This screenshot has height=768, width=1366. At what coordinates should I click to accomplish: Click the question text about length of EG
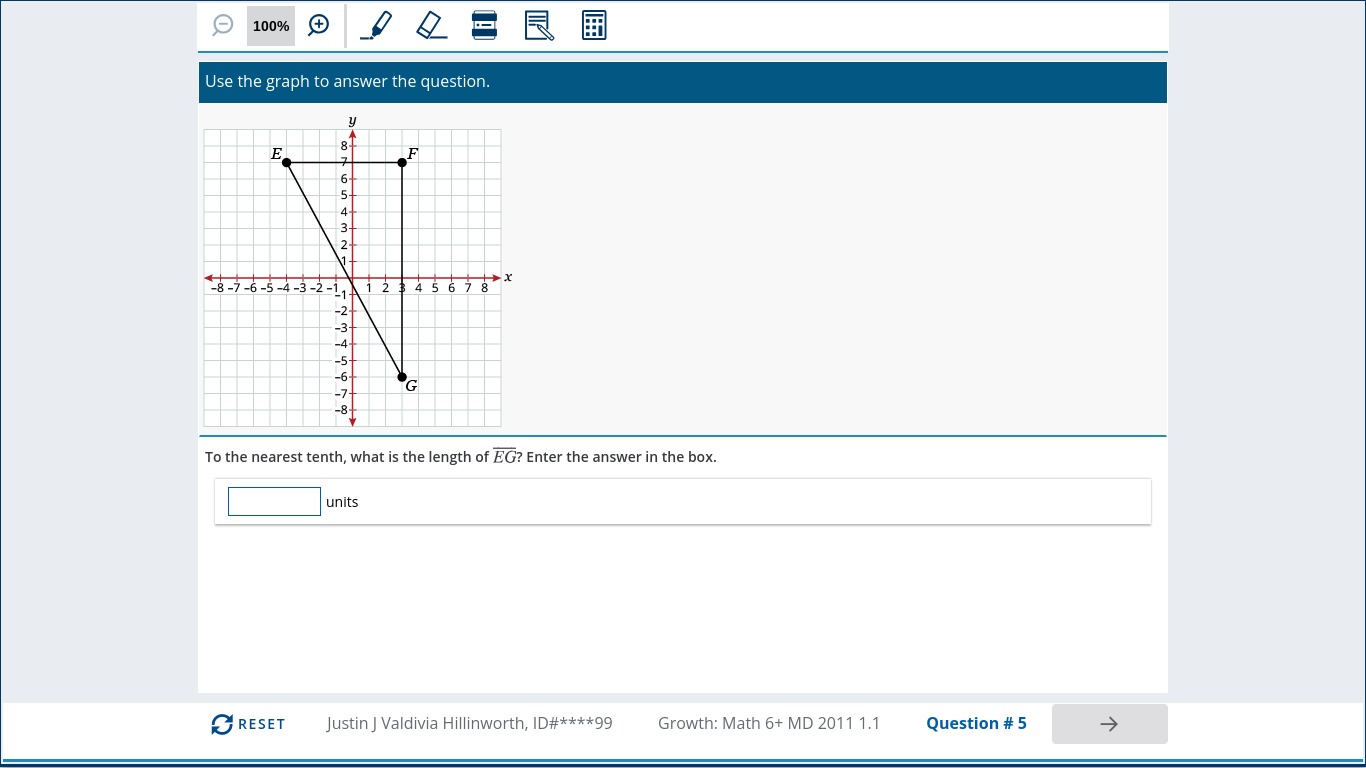[461, 457]
